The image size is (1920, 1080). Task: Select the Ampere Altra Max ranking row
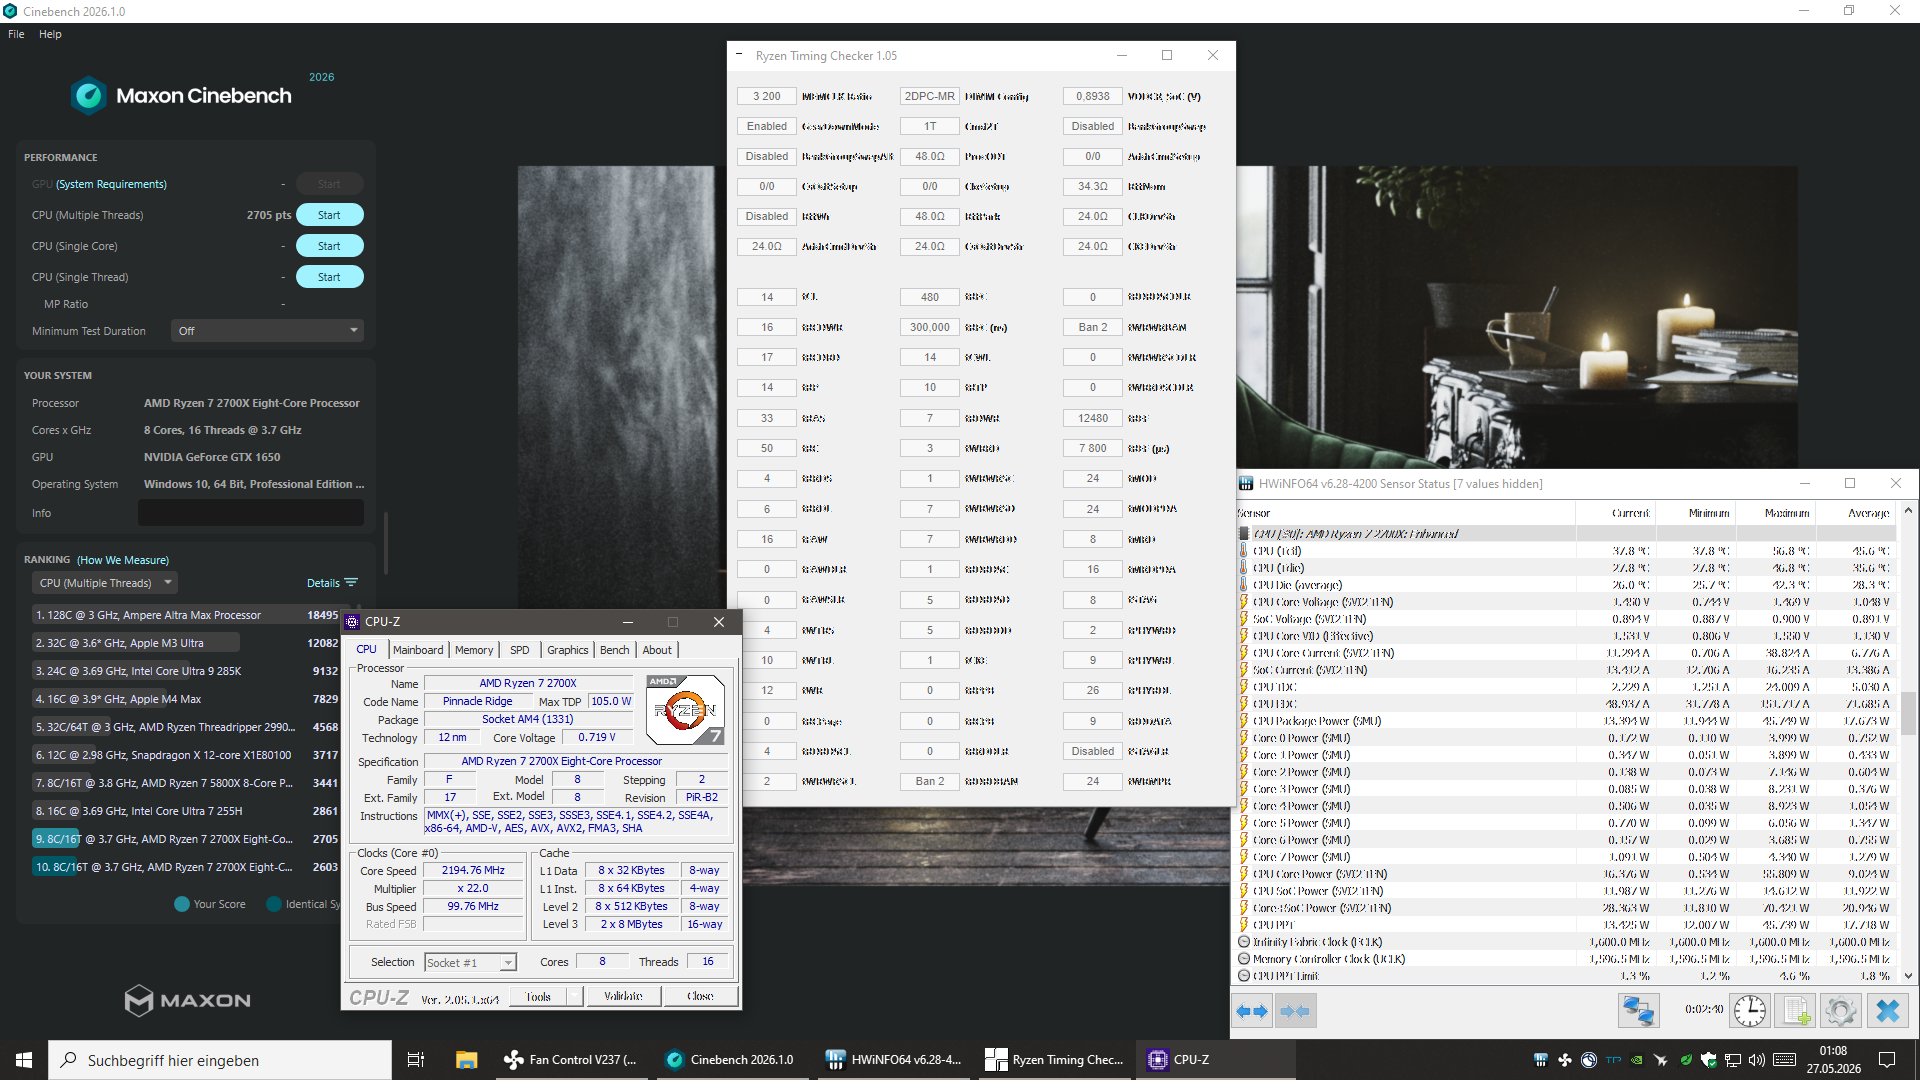click(x=186, y=615)
